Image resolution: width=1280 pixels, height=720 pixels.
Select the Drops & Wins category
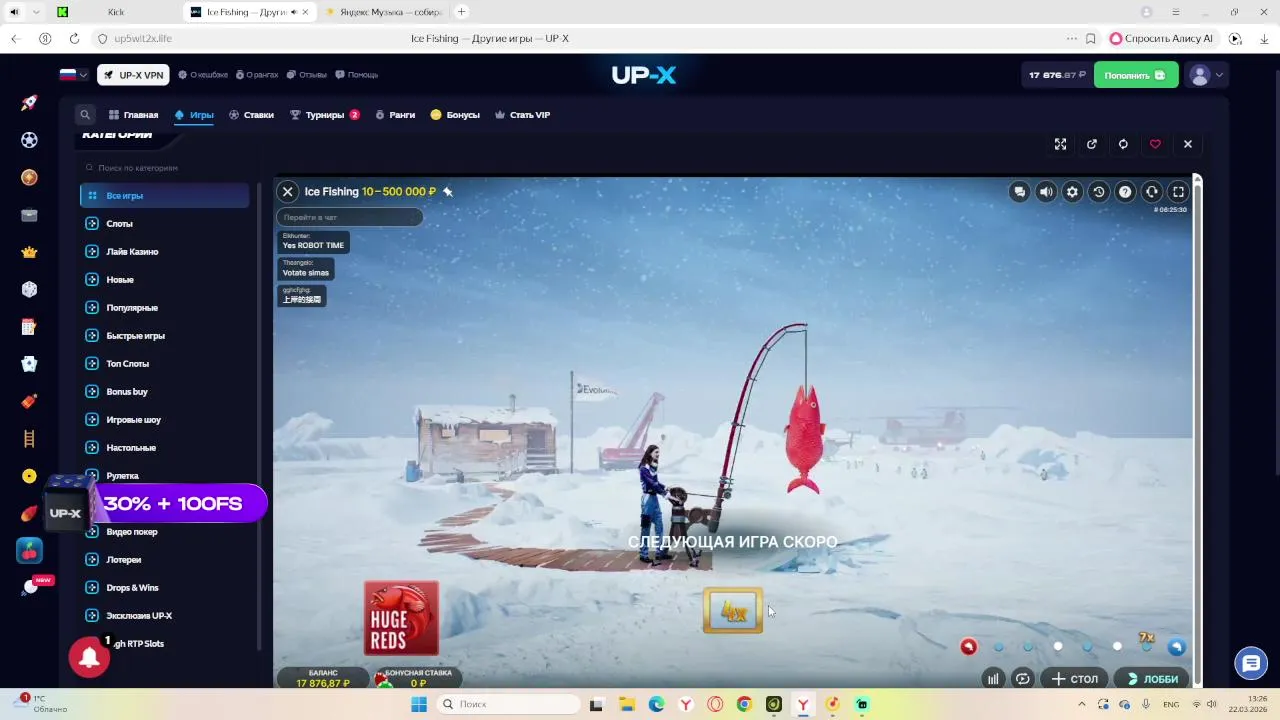pyautogui.click(x=165, y=588)
